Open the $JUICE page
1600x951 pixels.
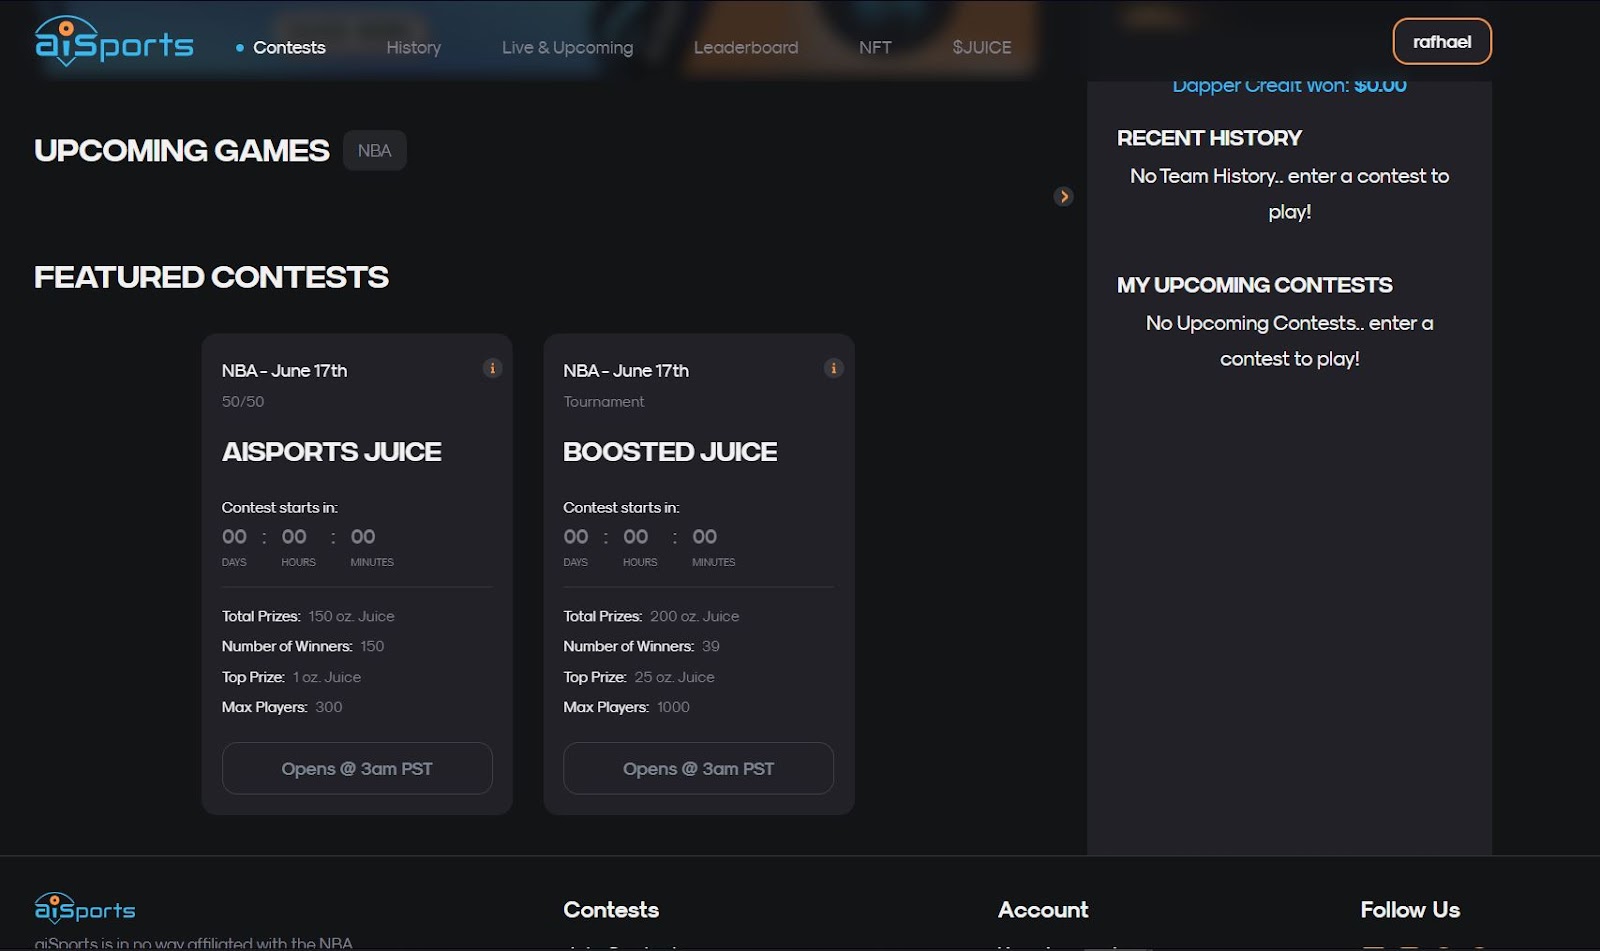(x=981, y=47)
